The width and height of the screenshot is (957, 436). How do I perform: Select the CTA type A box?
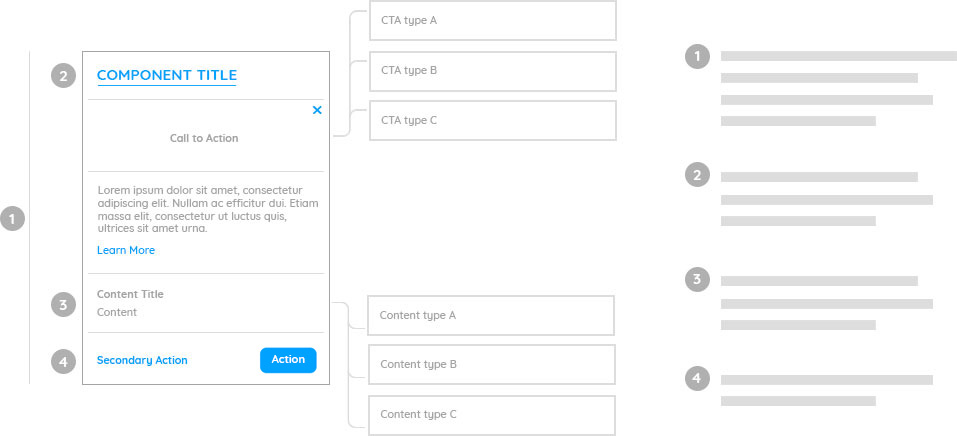coord(493,20)
